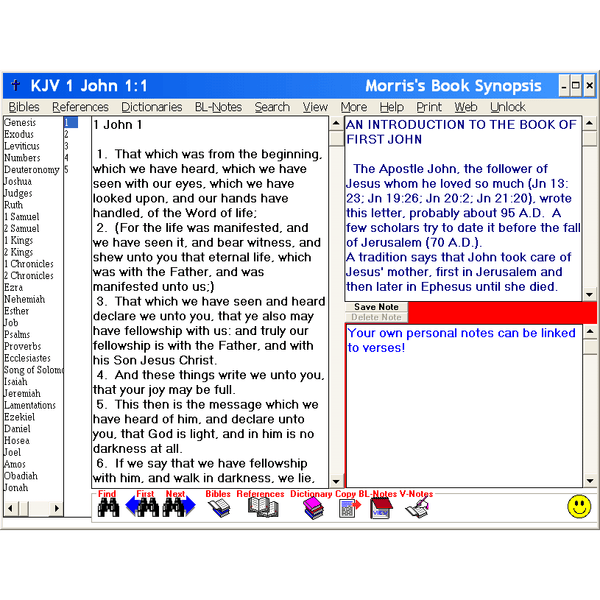This screenshot has height=600, width=600.
Task: Click the Save Note button
Action: [x=376, y=307]
